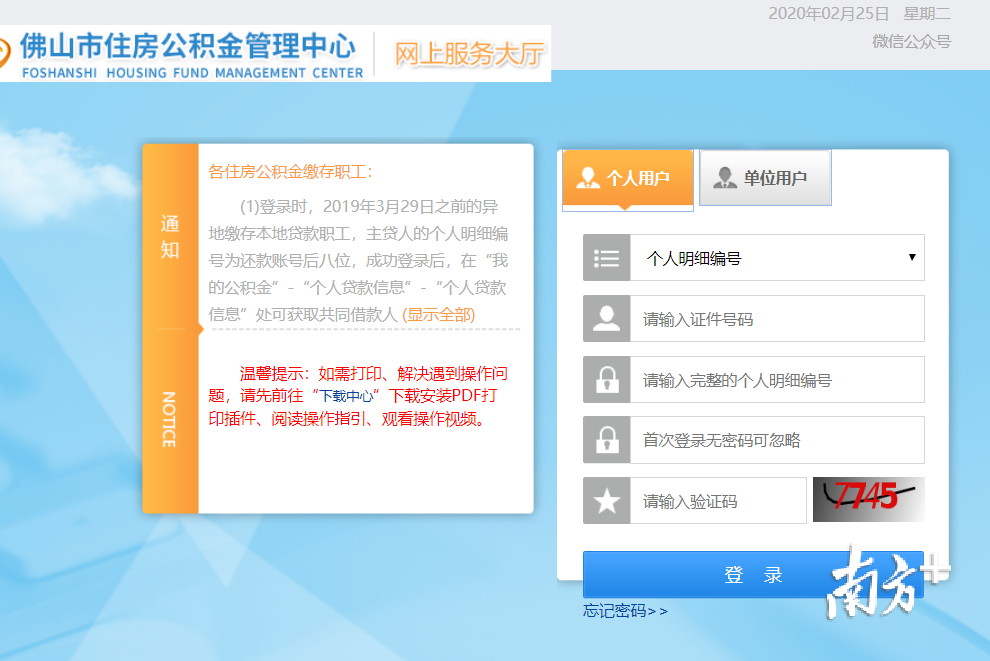Click the date text 2020年02月25日
This screenshot has width=990, height=661.
[828, 14]
